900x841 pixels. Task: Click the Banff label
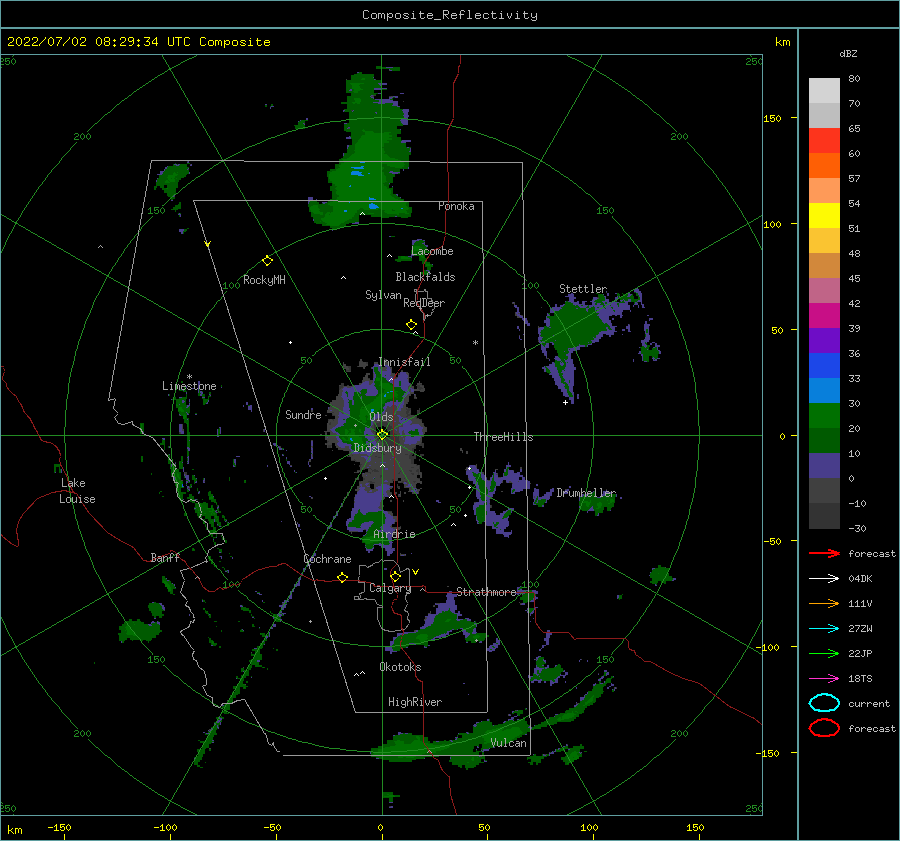(165, 557)
